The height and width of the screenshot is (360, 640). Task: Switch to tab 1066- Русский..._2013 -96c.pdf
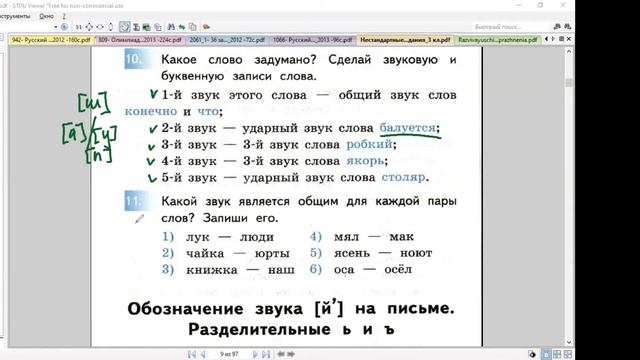pos(312,40)
